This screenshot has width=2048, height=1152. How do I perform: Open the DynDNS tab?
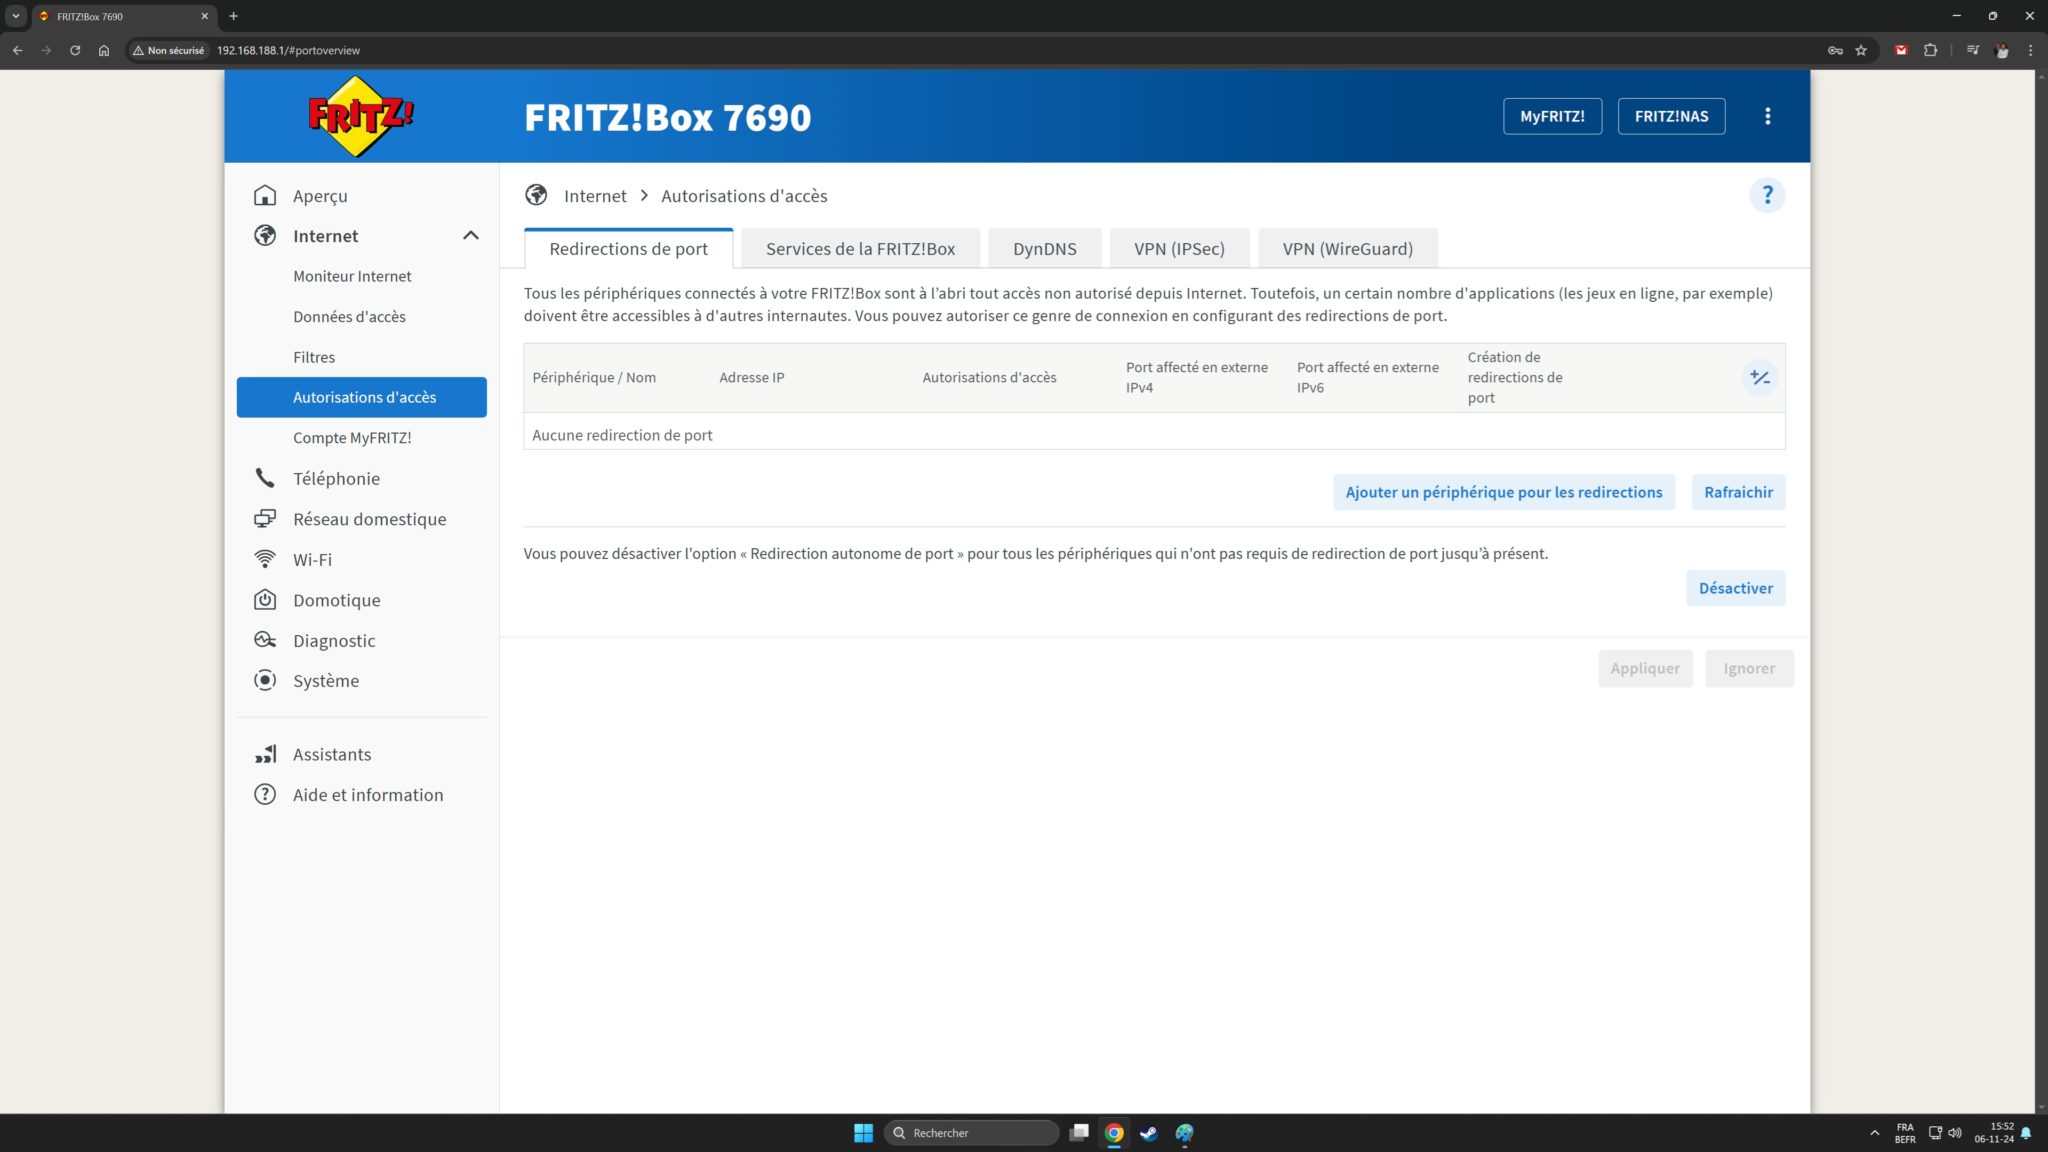(x=1044, y=249)
